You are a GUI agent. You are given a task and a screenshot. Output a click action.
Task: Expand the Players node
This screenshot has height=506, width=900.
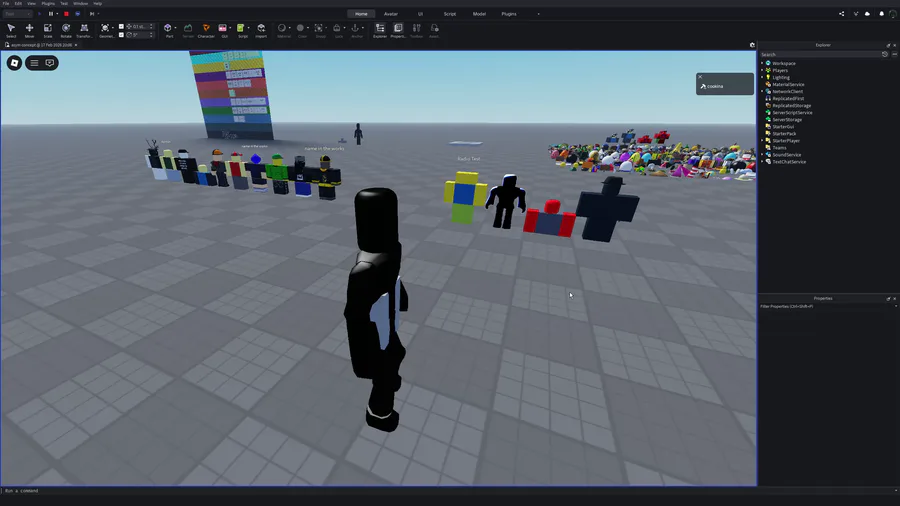point(762,70)
